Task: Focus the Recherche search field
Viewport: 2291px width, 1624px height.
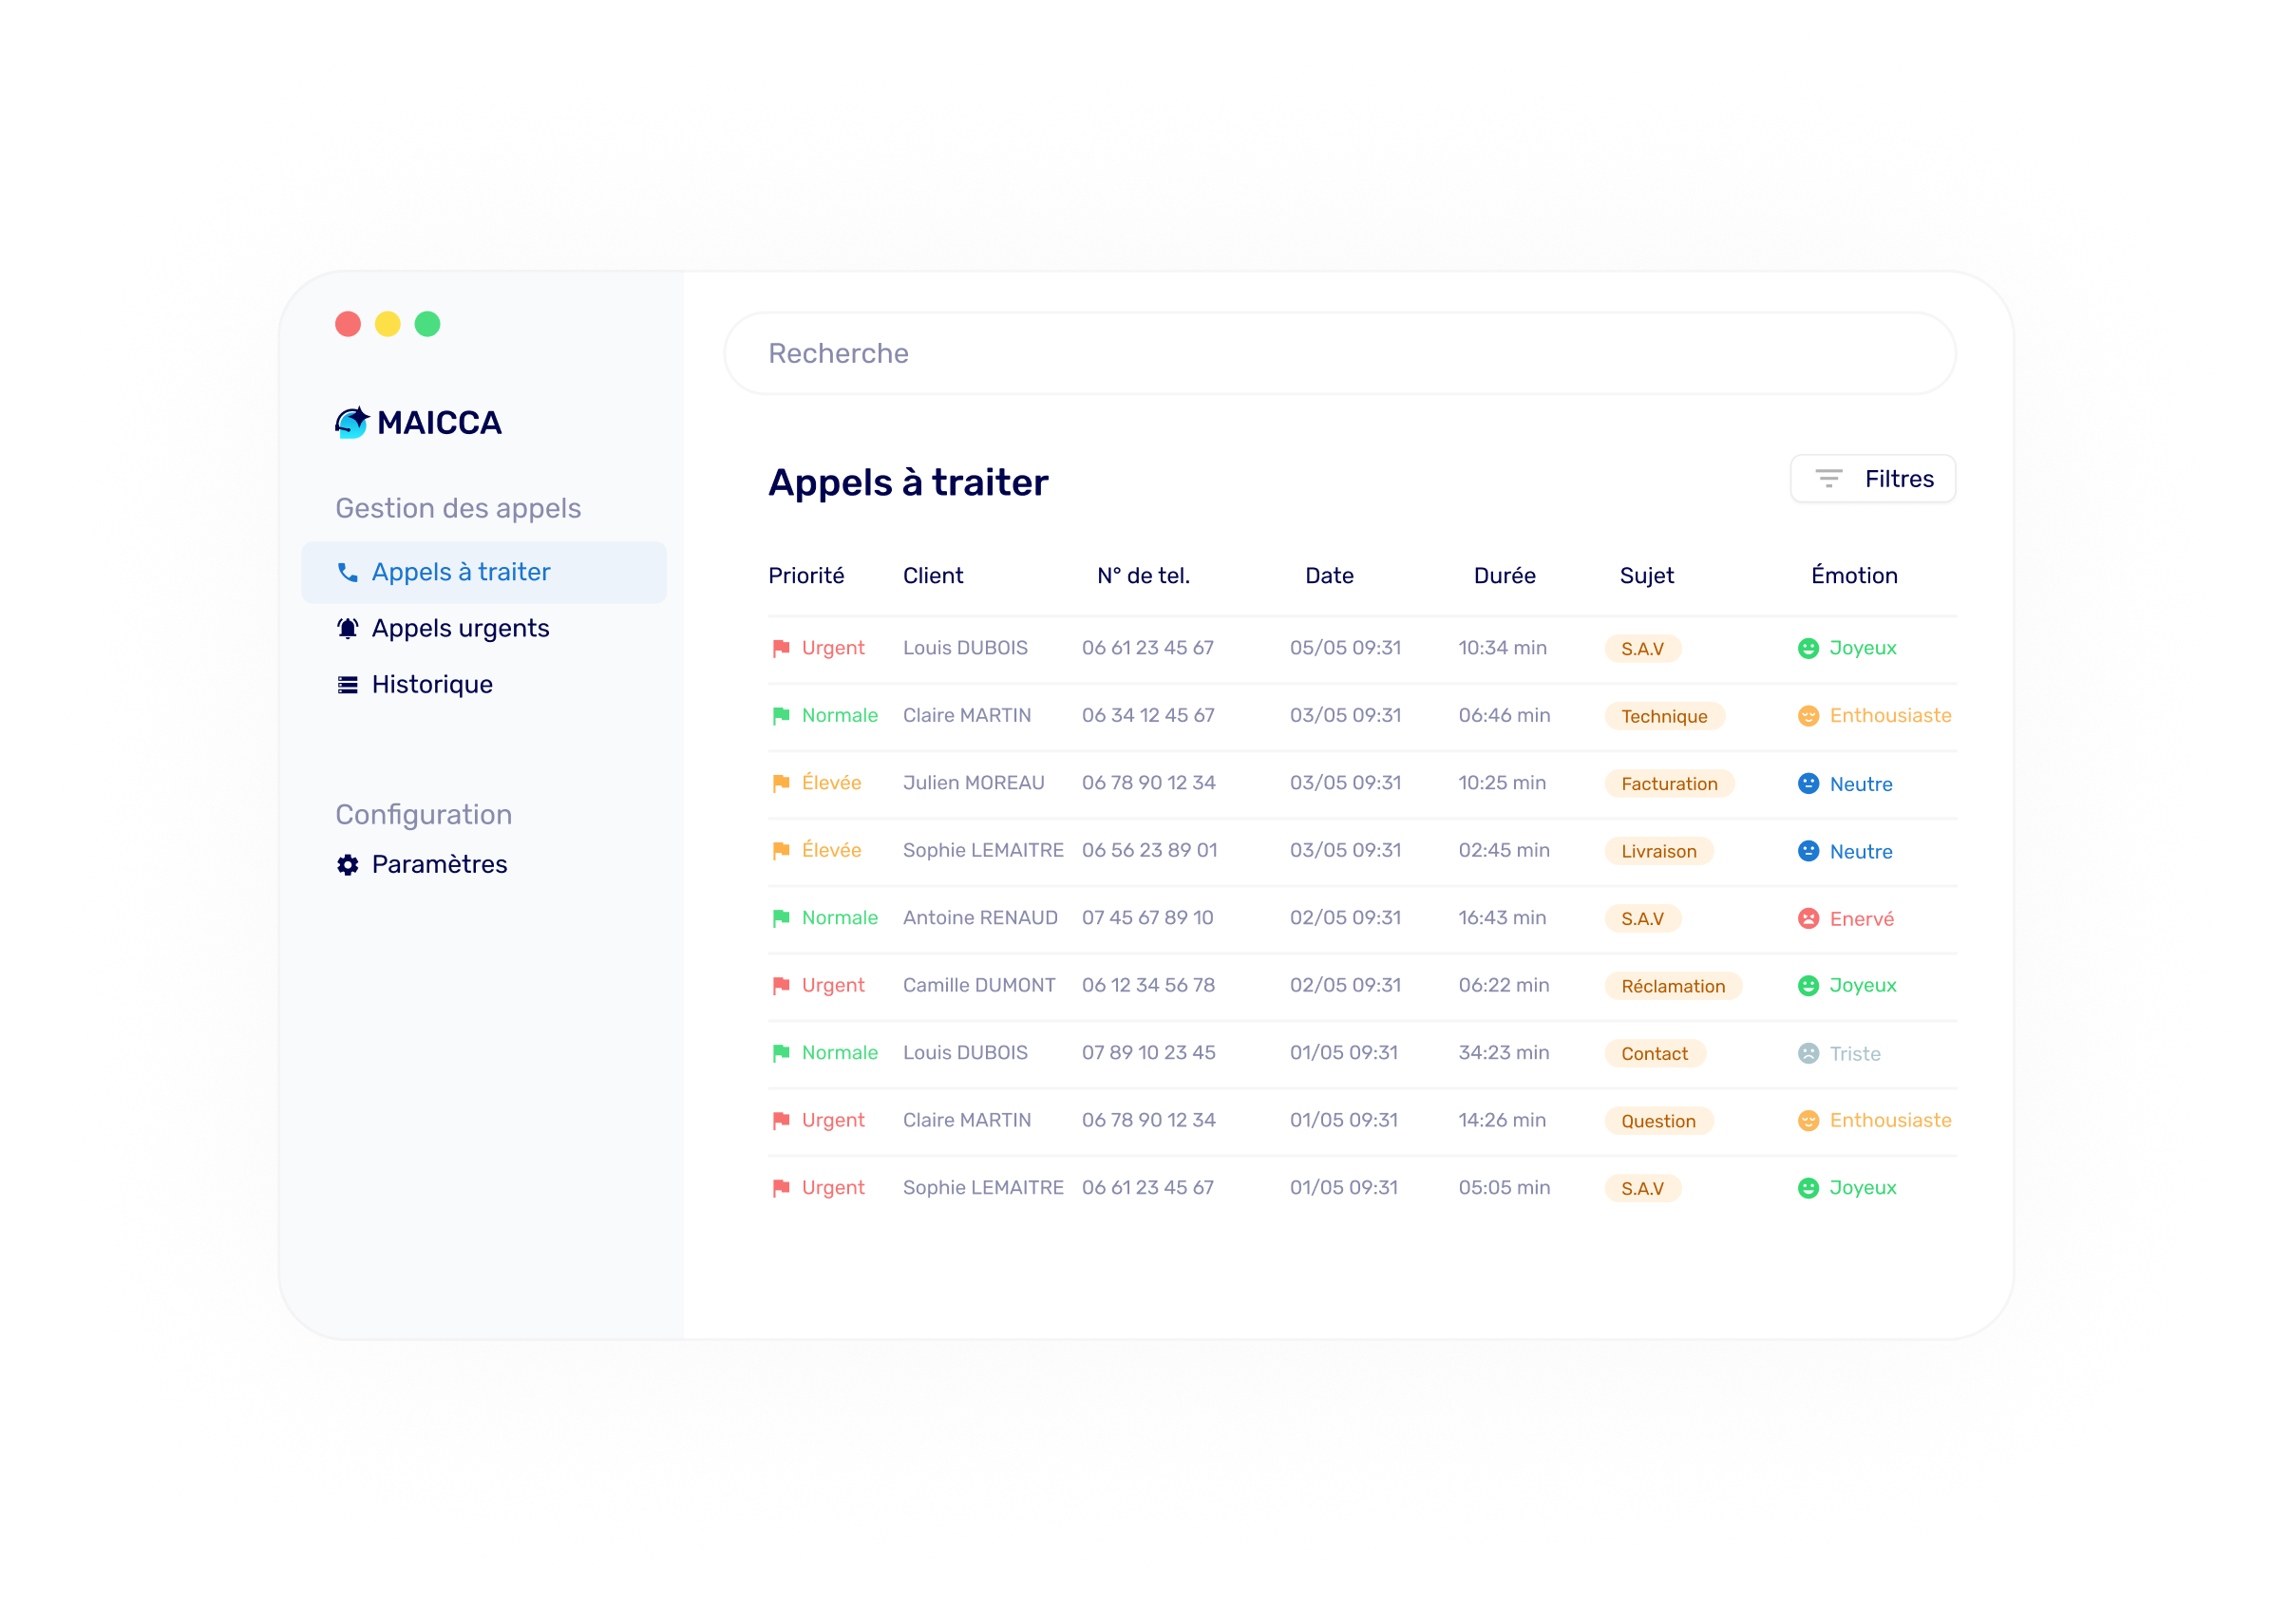Action: tap(1340, 354)
